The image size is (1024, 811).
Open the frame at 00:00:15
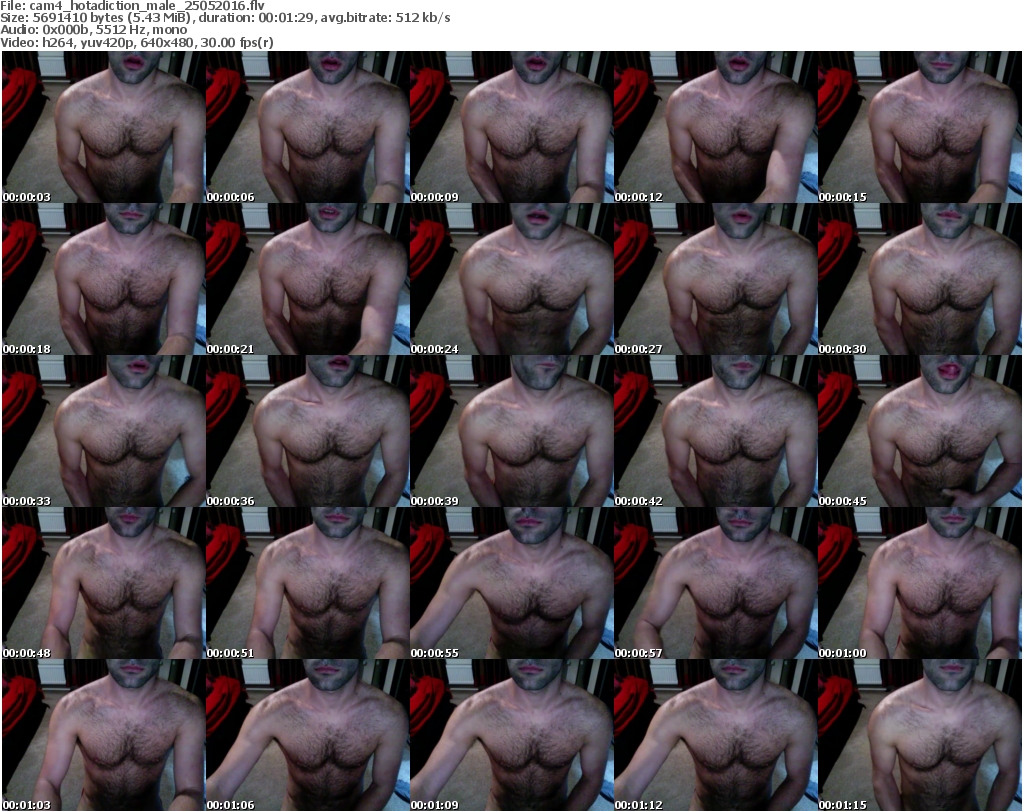pos(920,127)
